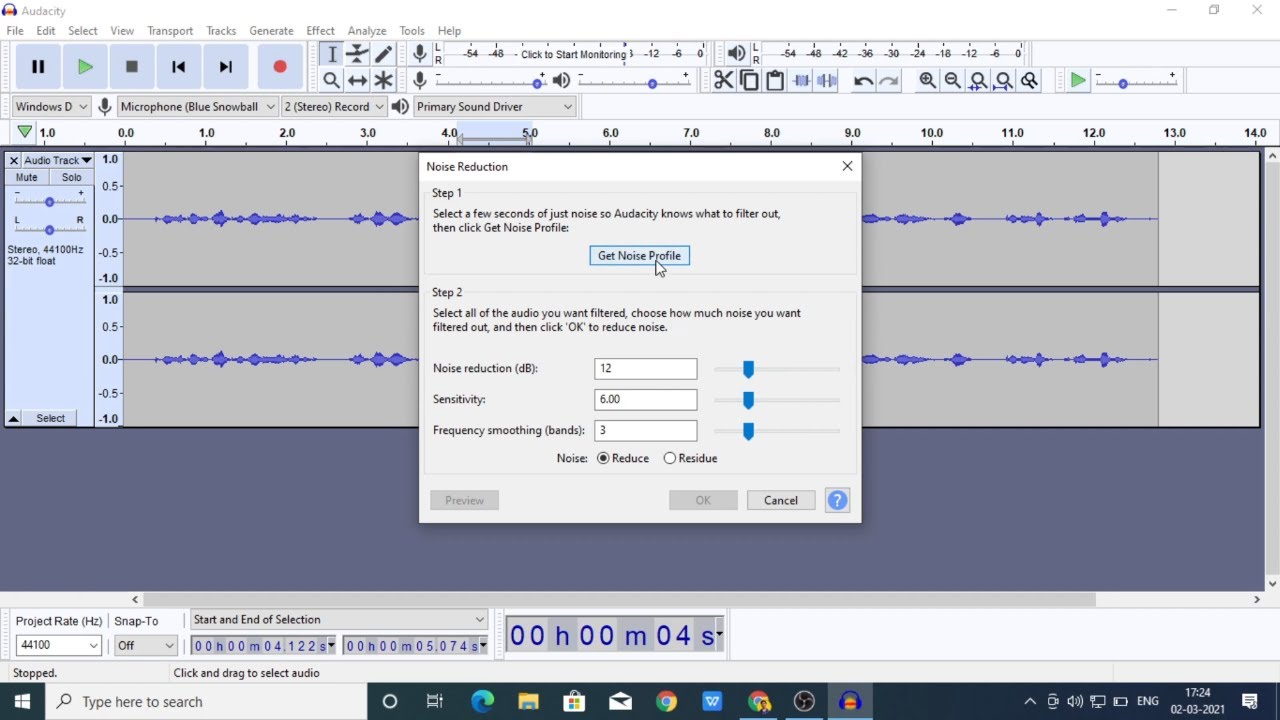The image size is (1280, 720).
Task: Toggle Mute on the audio track
Action: [x=26, y=177]
